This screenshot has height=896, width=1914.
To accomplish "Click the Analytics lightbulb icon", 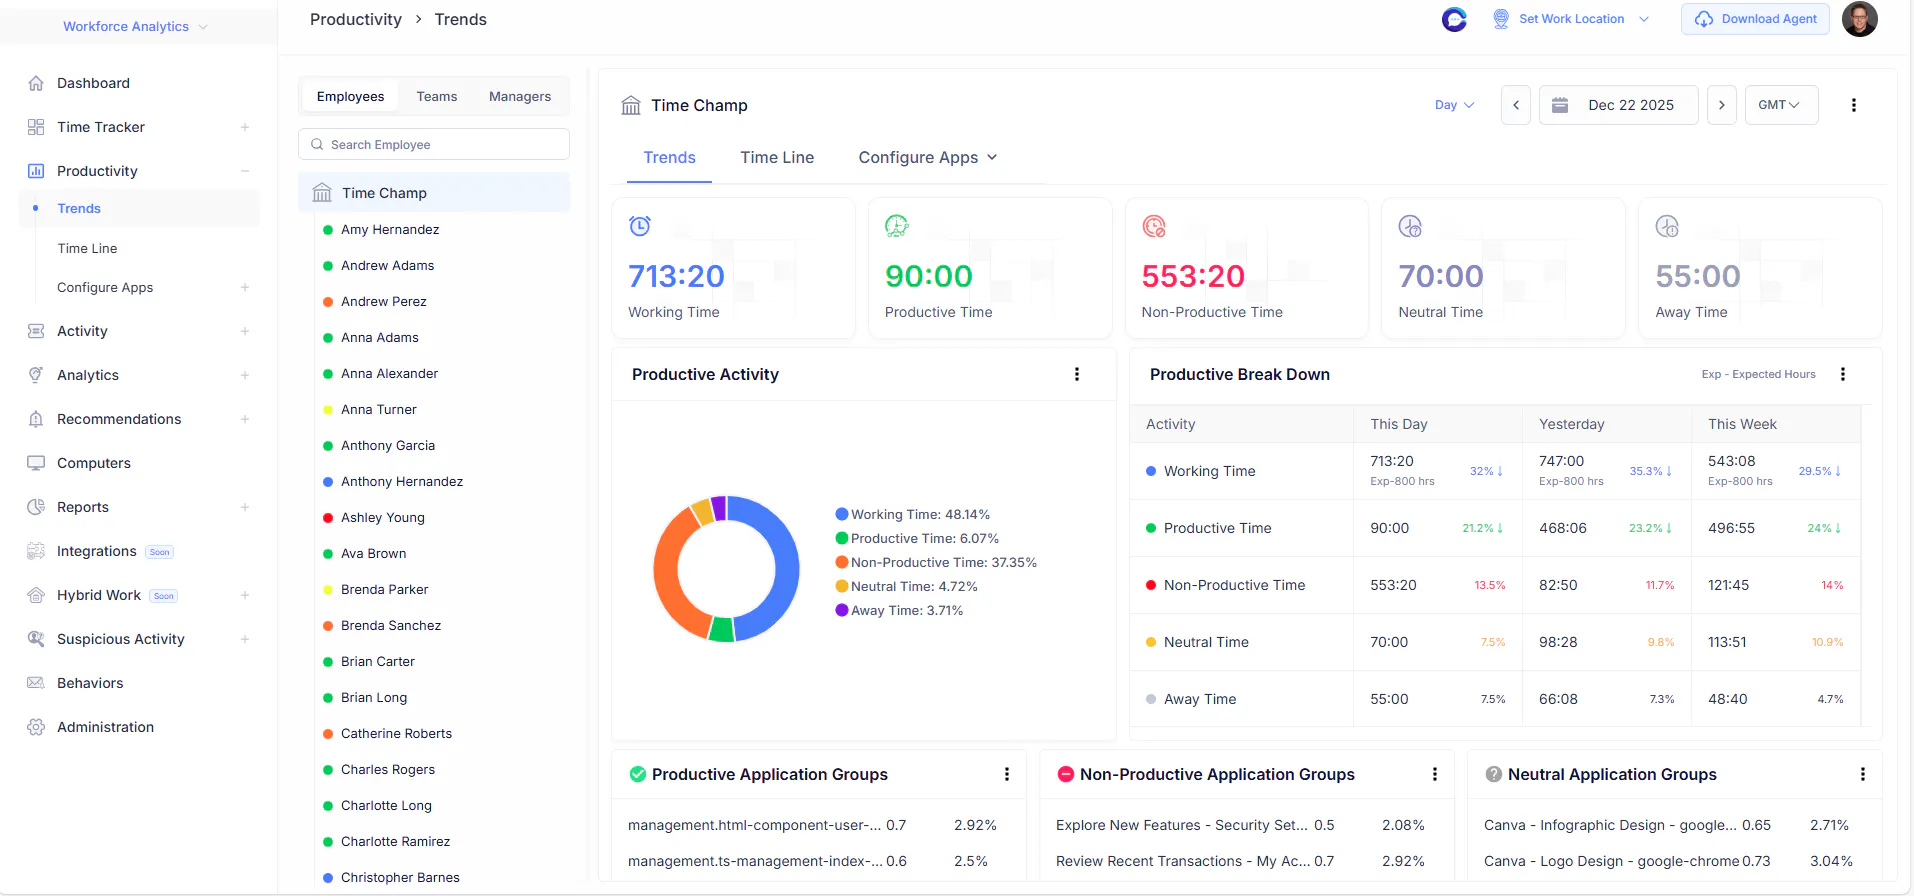I will coord(36,375).
